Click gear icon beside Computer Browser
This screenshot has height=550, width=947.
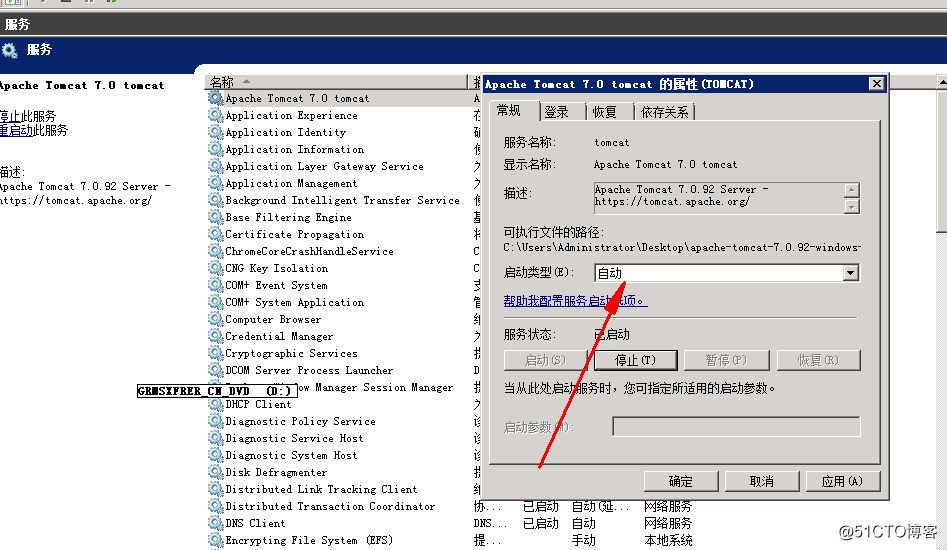click(216, 319)
